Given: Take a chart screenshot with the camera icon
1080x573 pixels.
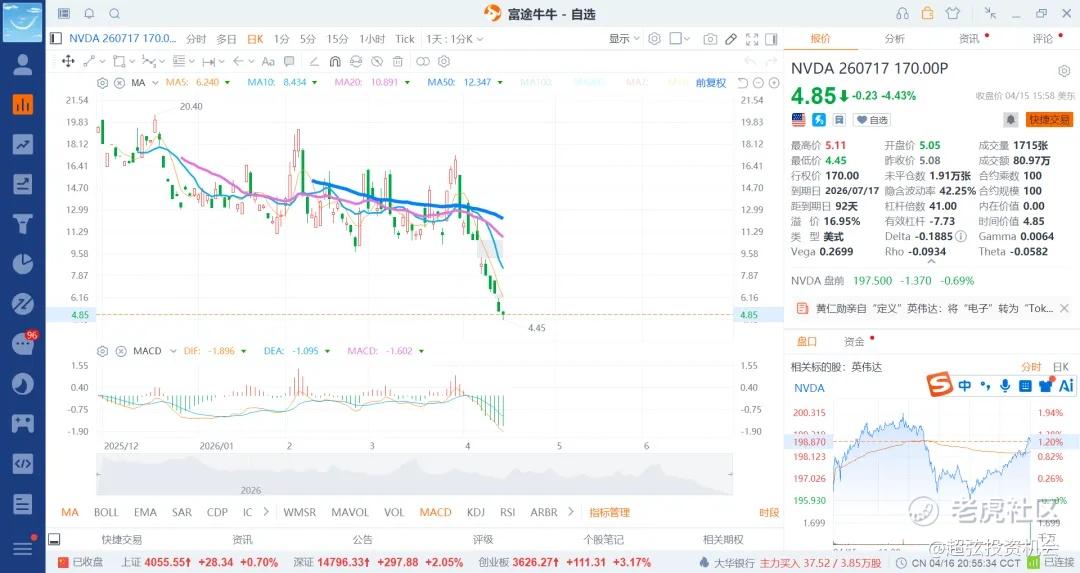Looking at the screenshot, I should [x=709, y=39].
